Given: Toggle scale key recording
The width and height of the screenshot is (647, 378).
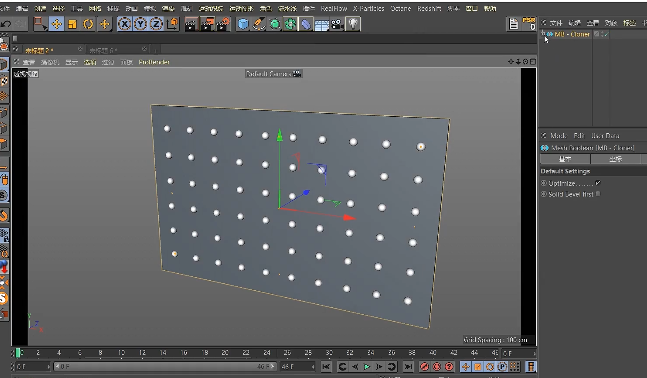Looking at the screenshot, I should click(x=478, y=366).
